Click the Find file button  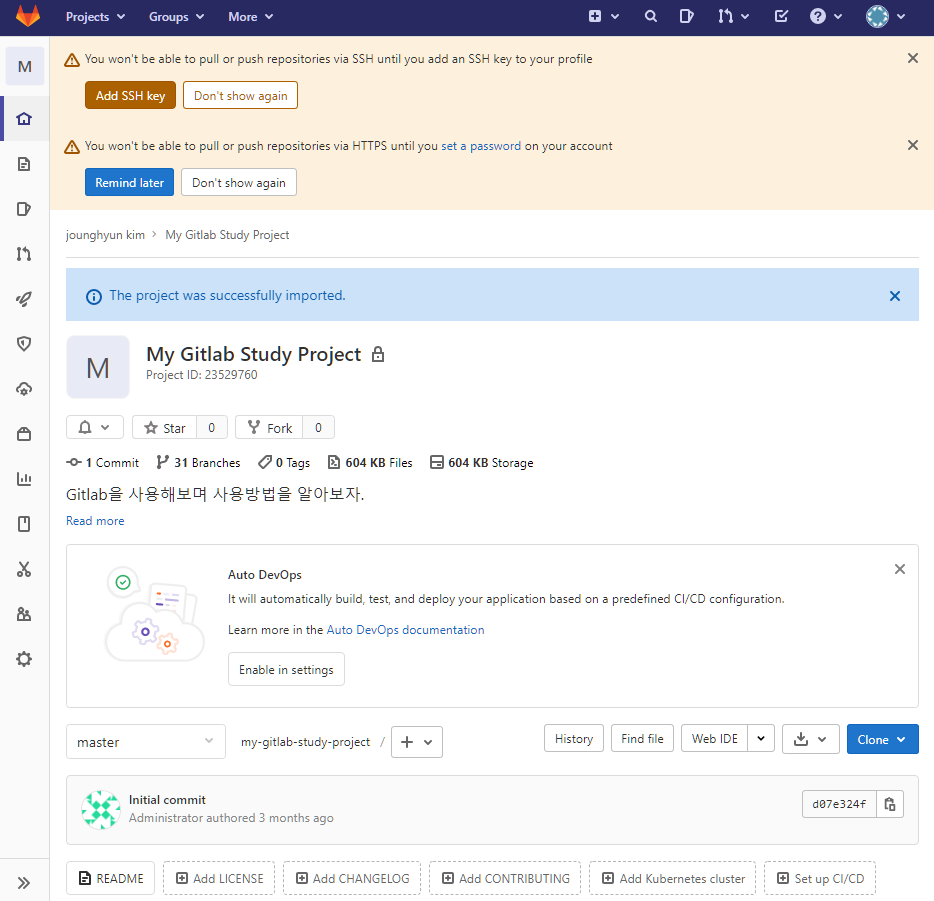[642, 738]
